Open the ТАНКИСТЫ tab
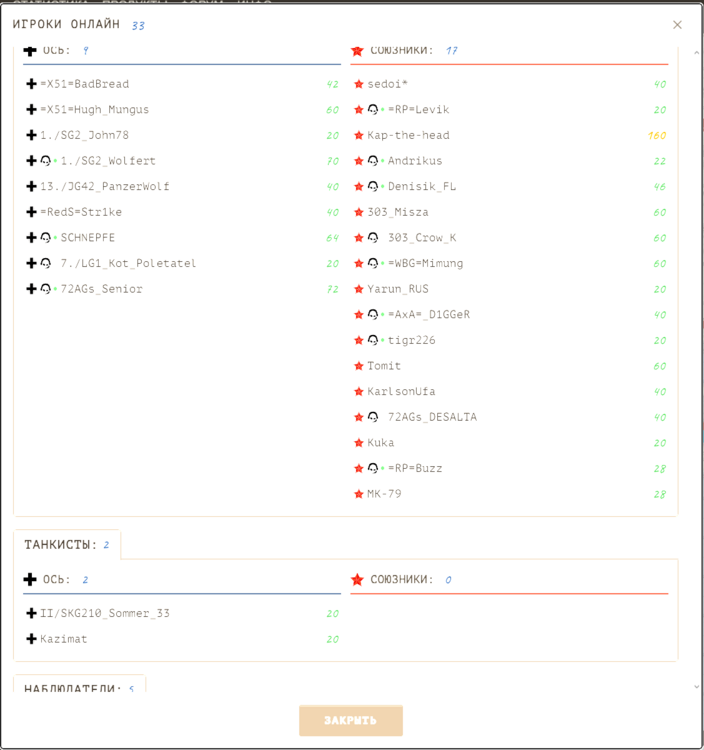 [67, 544]
